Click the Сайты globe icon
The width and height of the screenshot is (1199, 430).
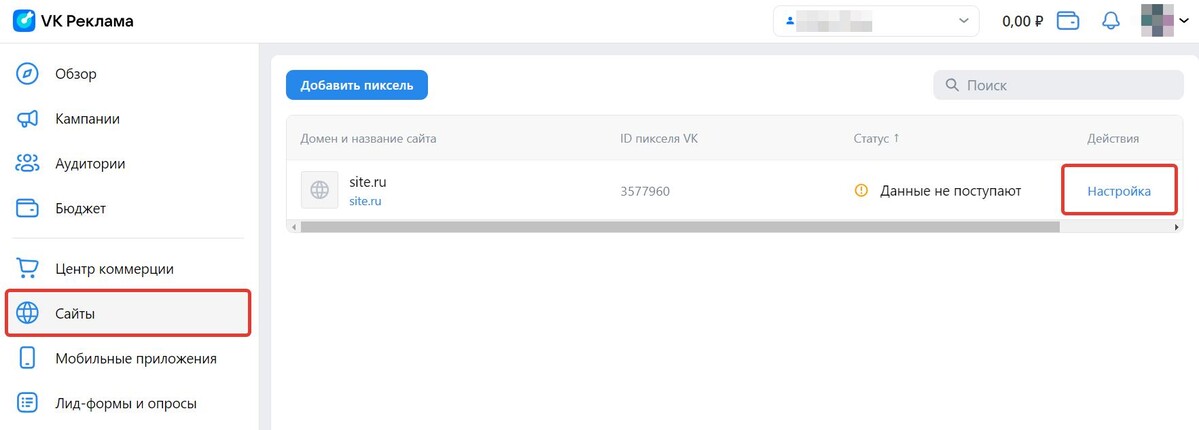(28, 312)
